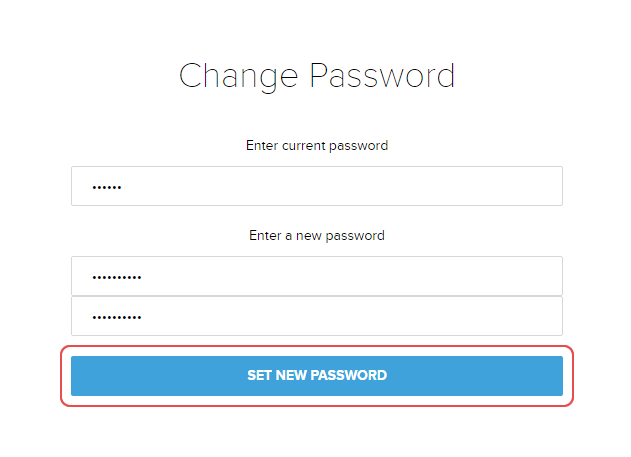Screen dimensions: 631x457
Task: Click the masked dots in bottom password field
Action: click(x=116, y=317)
